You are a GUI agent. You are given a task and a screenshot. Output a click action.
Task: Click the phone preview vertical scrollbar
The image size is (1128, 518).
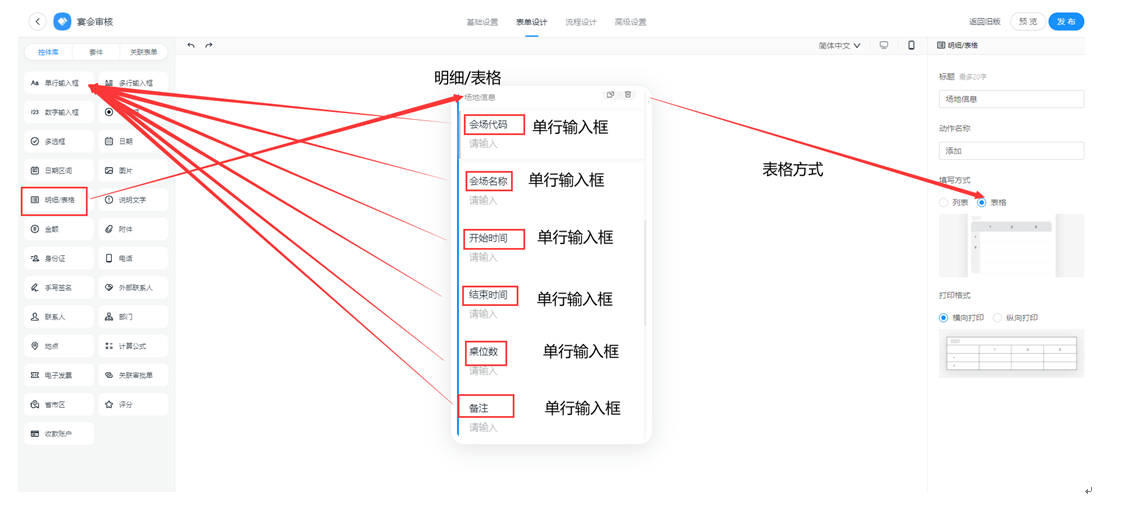(x=645, y=272)
